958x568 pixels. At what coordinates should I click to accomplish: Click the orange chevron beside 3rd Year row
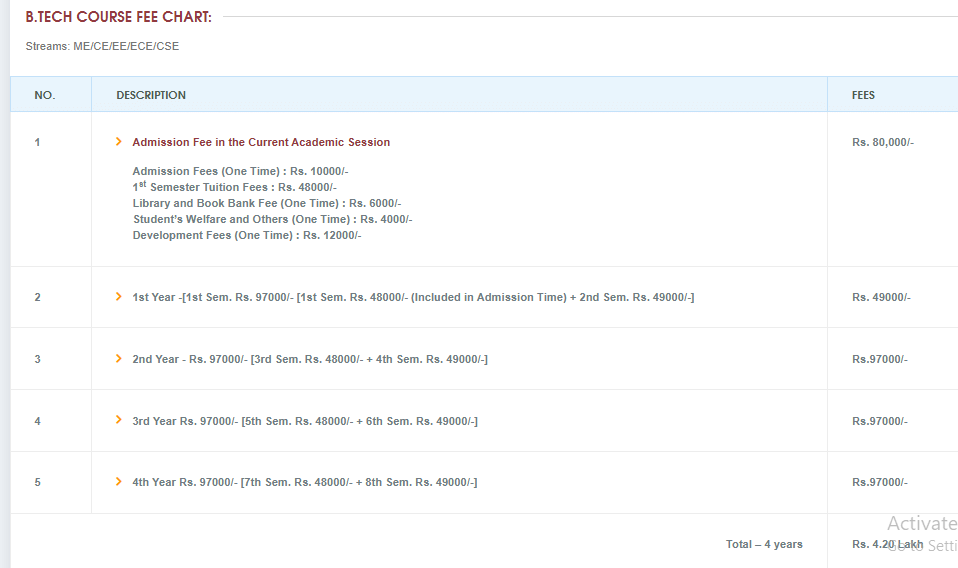[x=119, y=421]
